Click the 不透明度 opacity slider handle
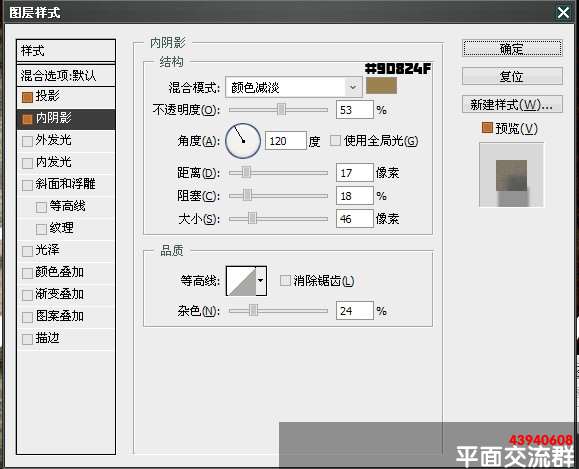This screenshot has height=469, width=579. tap(281, 110)
